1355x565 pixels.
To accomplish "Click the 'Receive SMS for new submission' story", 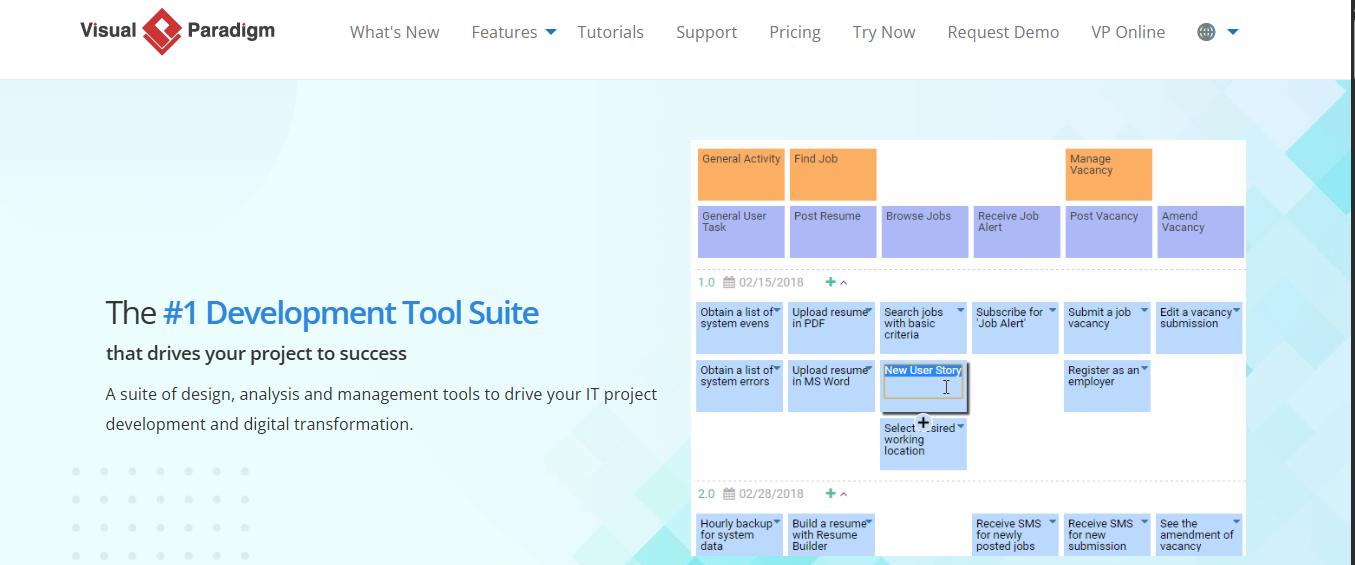I will [x=1107, y=535].
